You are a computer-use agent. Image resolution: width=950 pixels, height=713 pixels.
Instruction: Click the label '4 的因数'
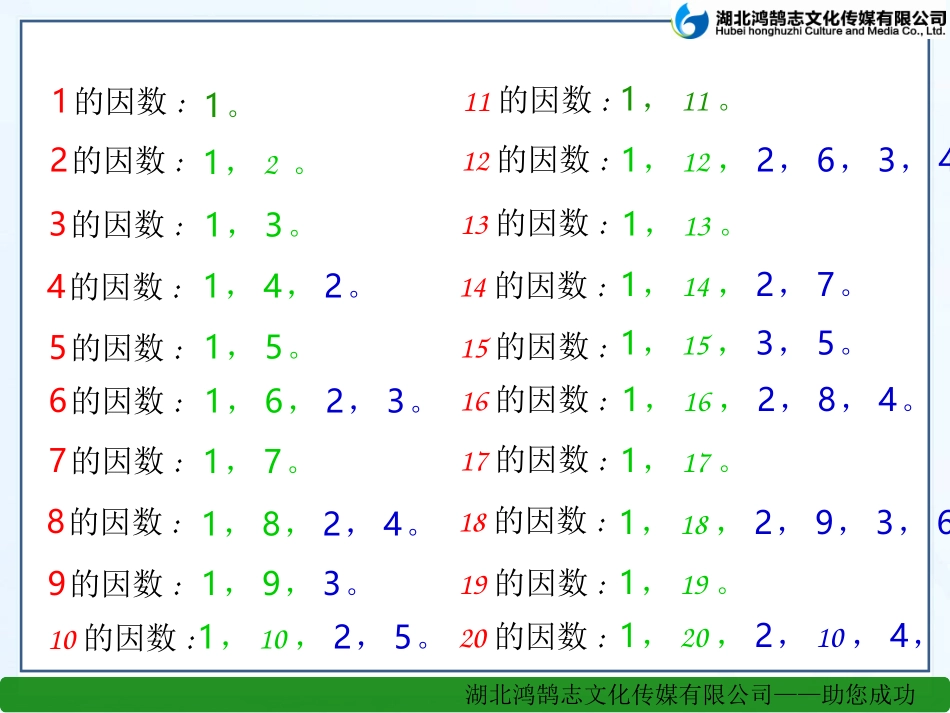click(105, 286)
